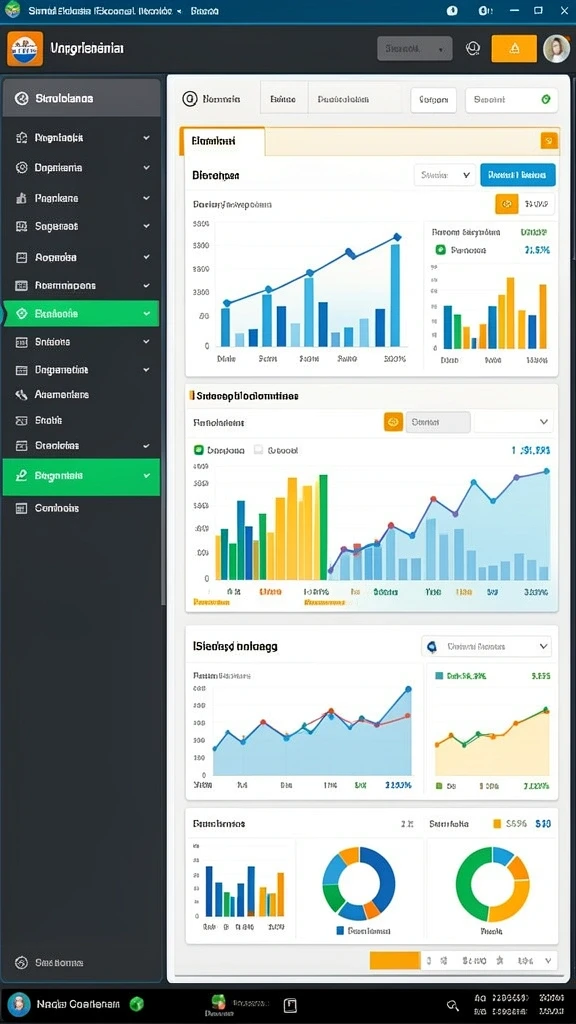This screenshot has height=1024, width=576.
Task: Click the green and orange donut chart
Action: point(492,884)
